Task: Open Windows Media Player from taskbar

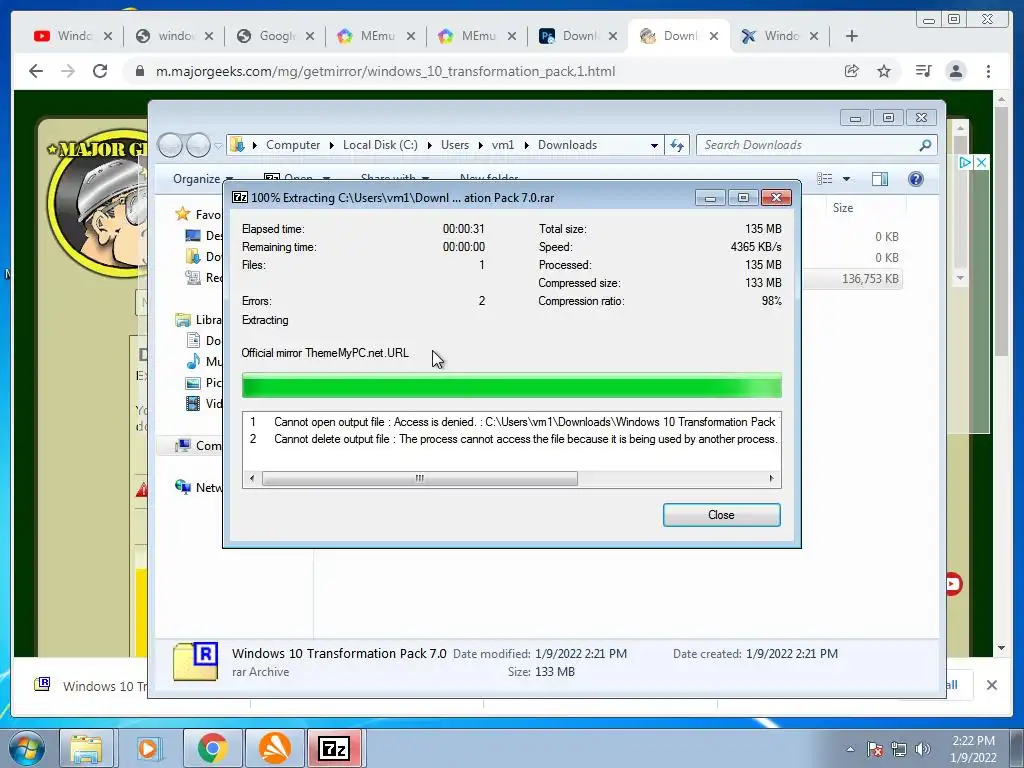Action: coord(148,748)
